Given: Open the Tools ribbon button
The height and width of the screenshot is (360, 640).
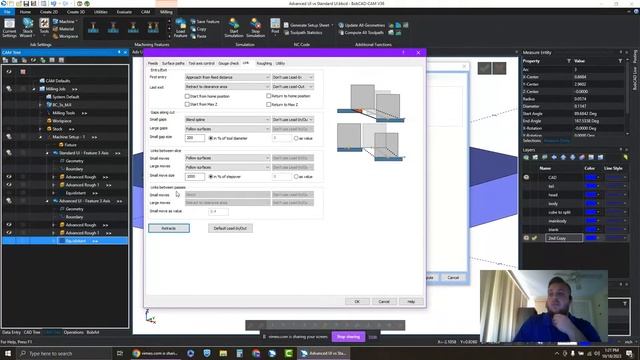Looking at the screenshot, I should (44, 27).
